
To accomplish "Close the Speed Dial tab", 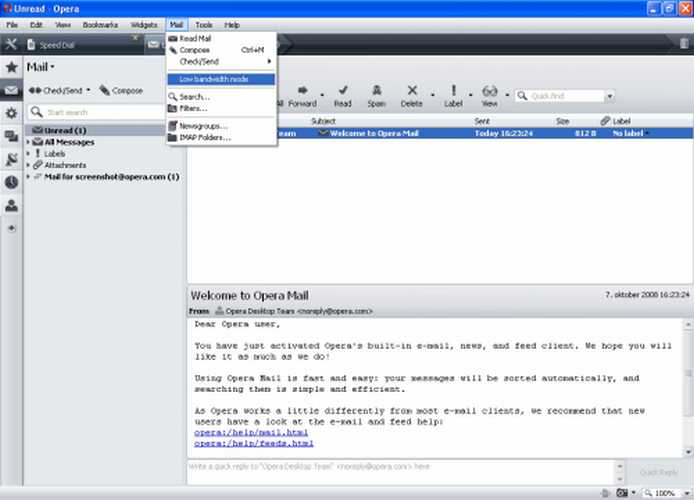I will tap(135, 38).
